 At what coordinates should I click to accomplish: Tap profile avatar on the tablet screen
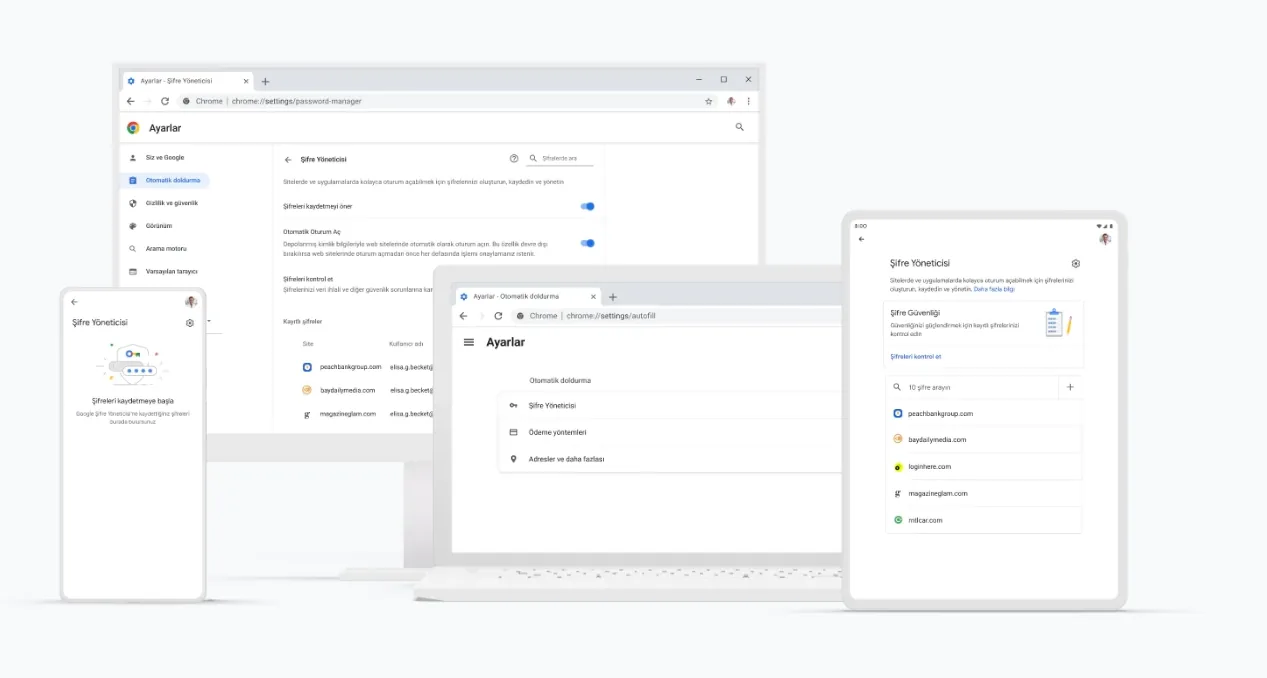click(1105, 239)
